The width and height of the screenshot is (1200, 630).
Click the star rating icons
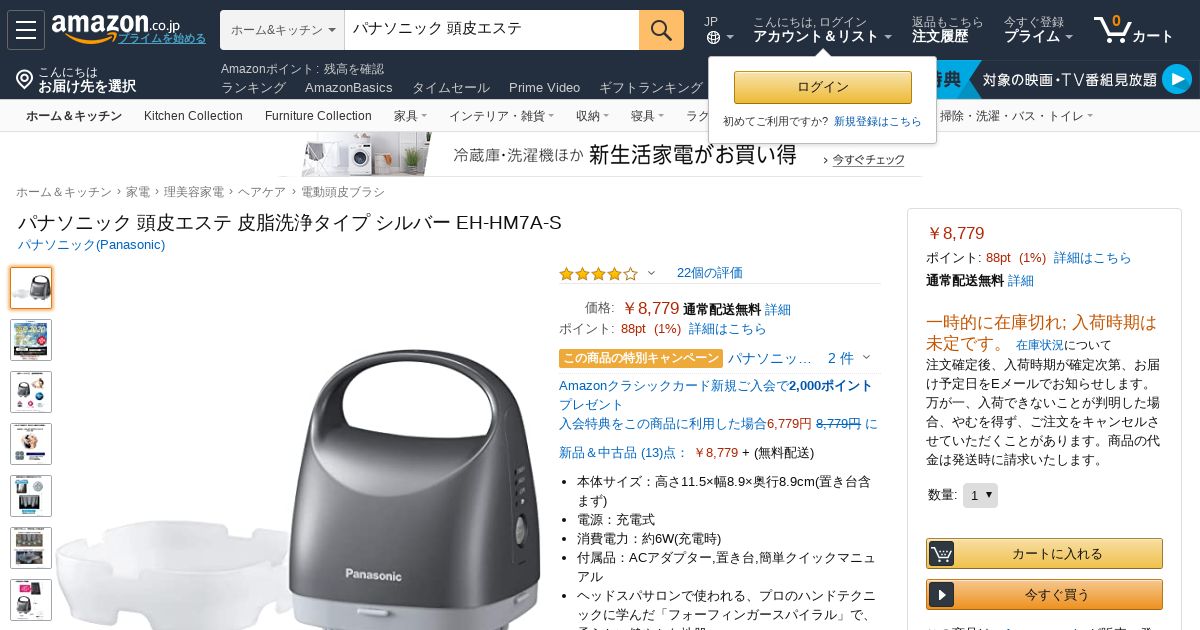pos(598,273)
